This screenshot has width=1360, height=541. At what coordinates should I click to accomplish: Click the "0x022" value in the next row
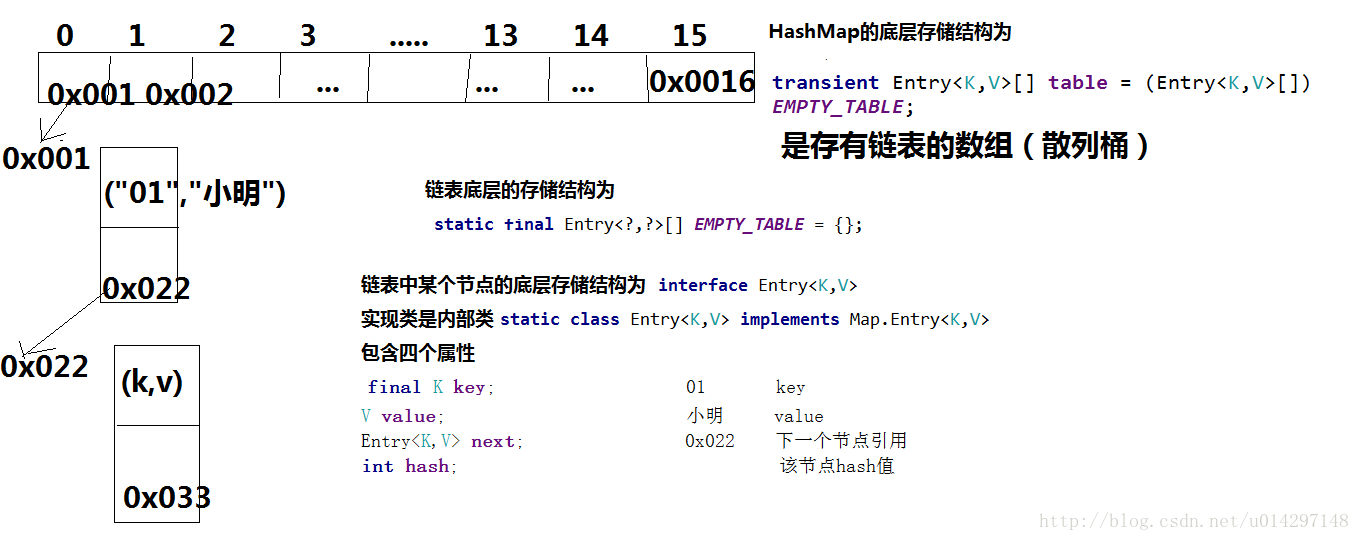[x=710, y=441]
